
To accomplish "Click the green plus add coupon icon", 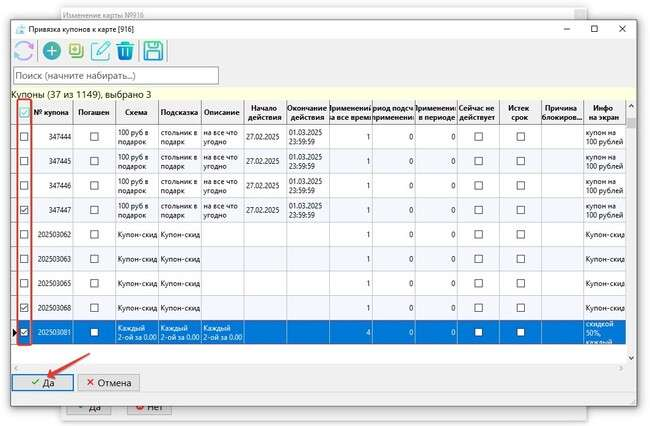I will click(x=51, y=51).
